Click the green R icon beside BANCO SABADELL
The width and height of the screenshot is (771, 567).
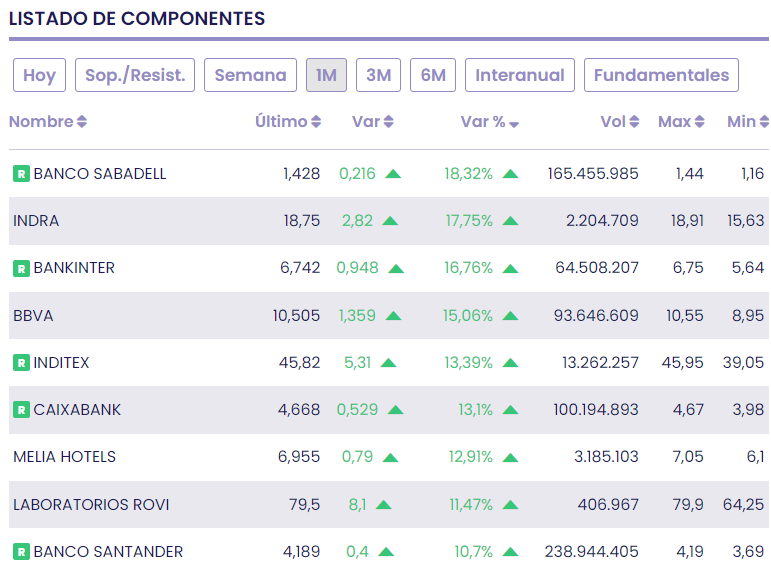(x=21, y=174)
